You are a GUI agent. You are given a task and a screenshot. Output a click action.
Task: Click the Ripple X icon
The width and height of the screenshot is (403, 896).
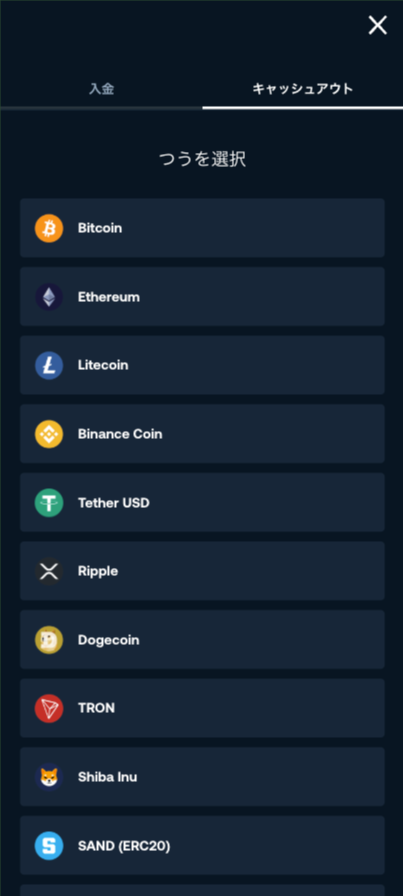pos(49,571)
